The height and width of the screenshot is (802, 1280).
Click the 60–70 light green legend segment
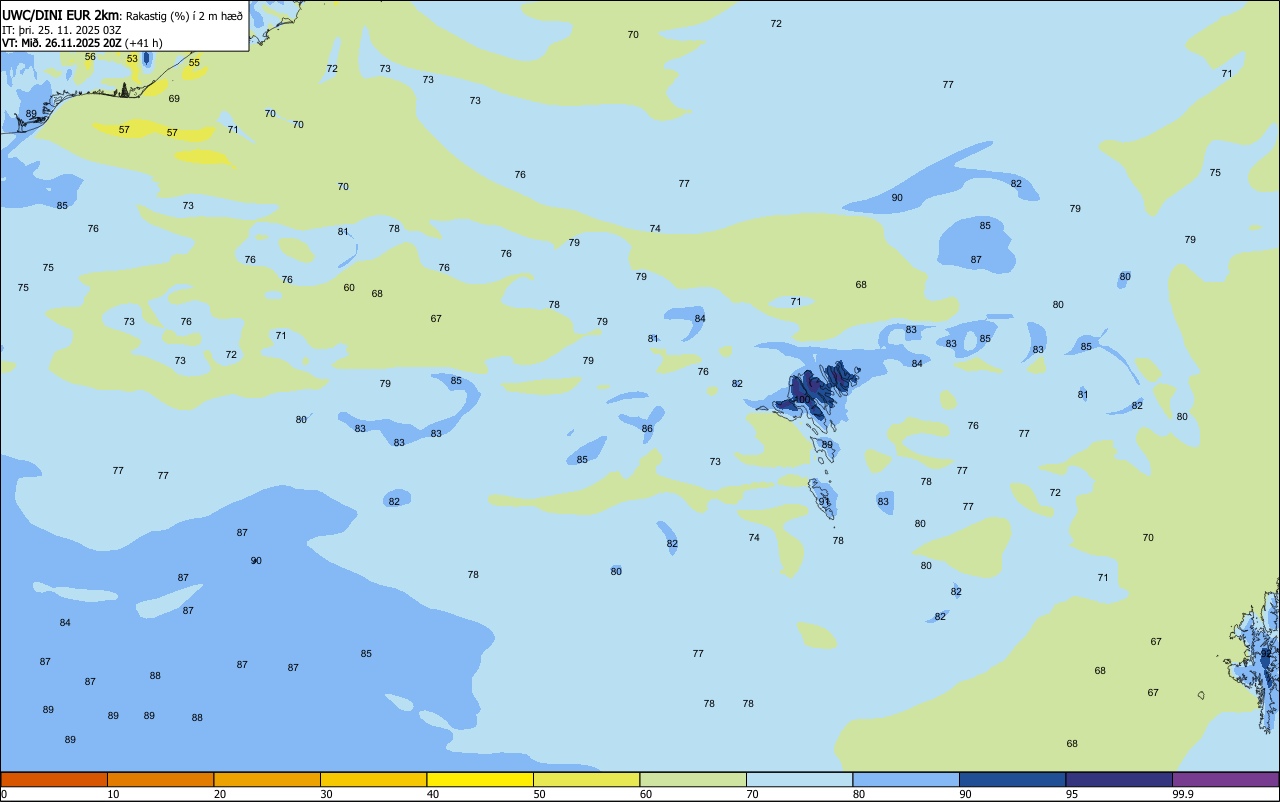693,779
